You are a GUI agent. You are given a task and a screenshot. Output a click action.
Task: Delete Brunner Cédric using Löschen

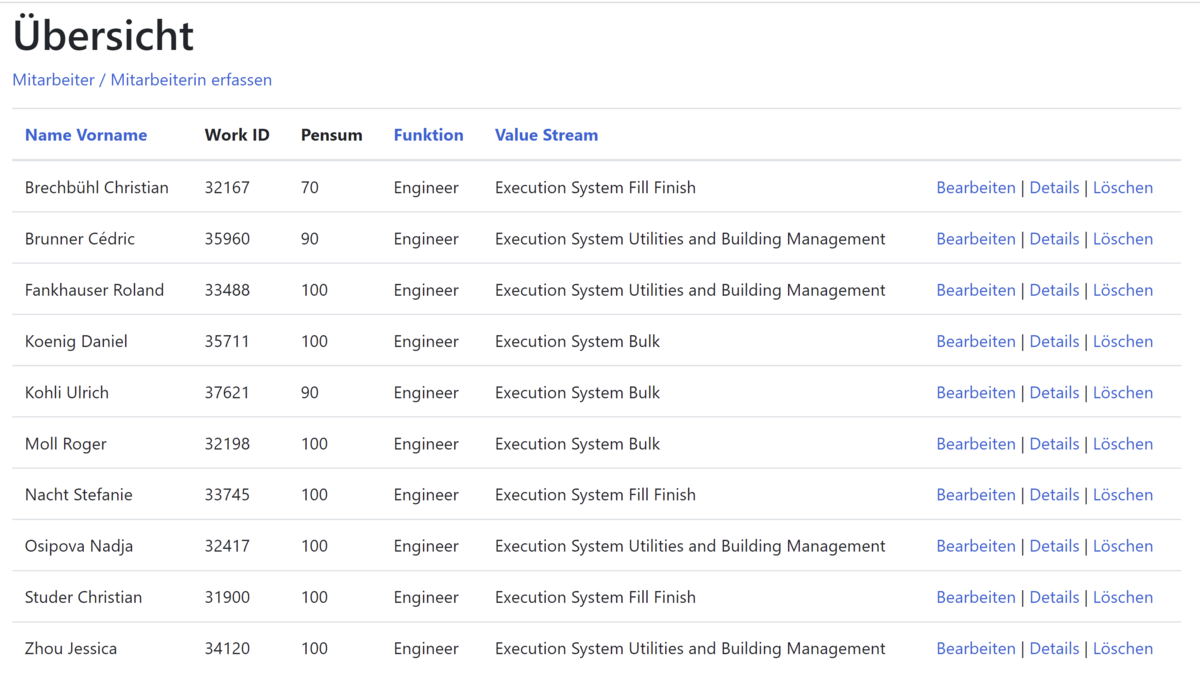[1122, 239]
